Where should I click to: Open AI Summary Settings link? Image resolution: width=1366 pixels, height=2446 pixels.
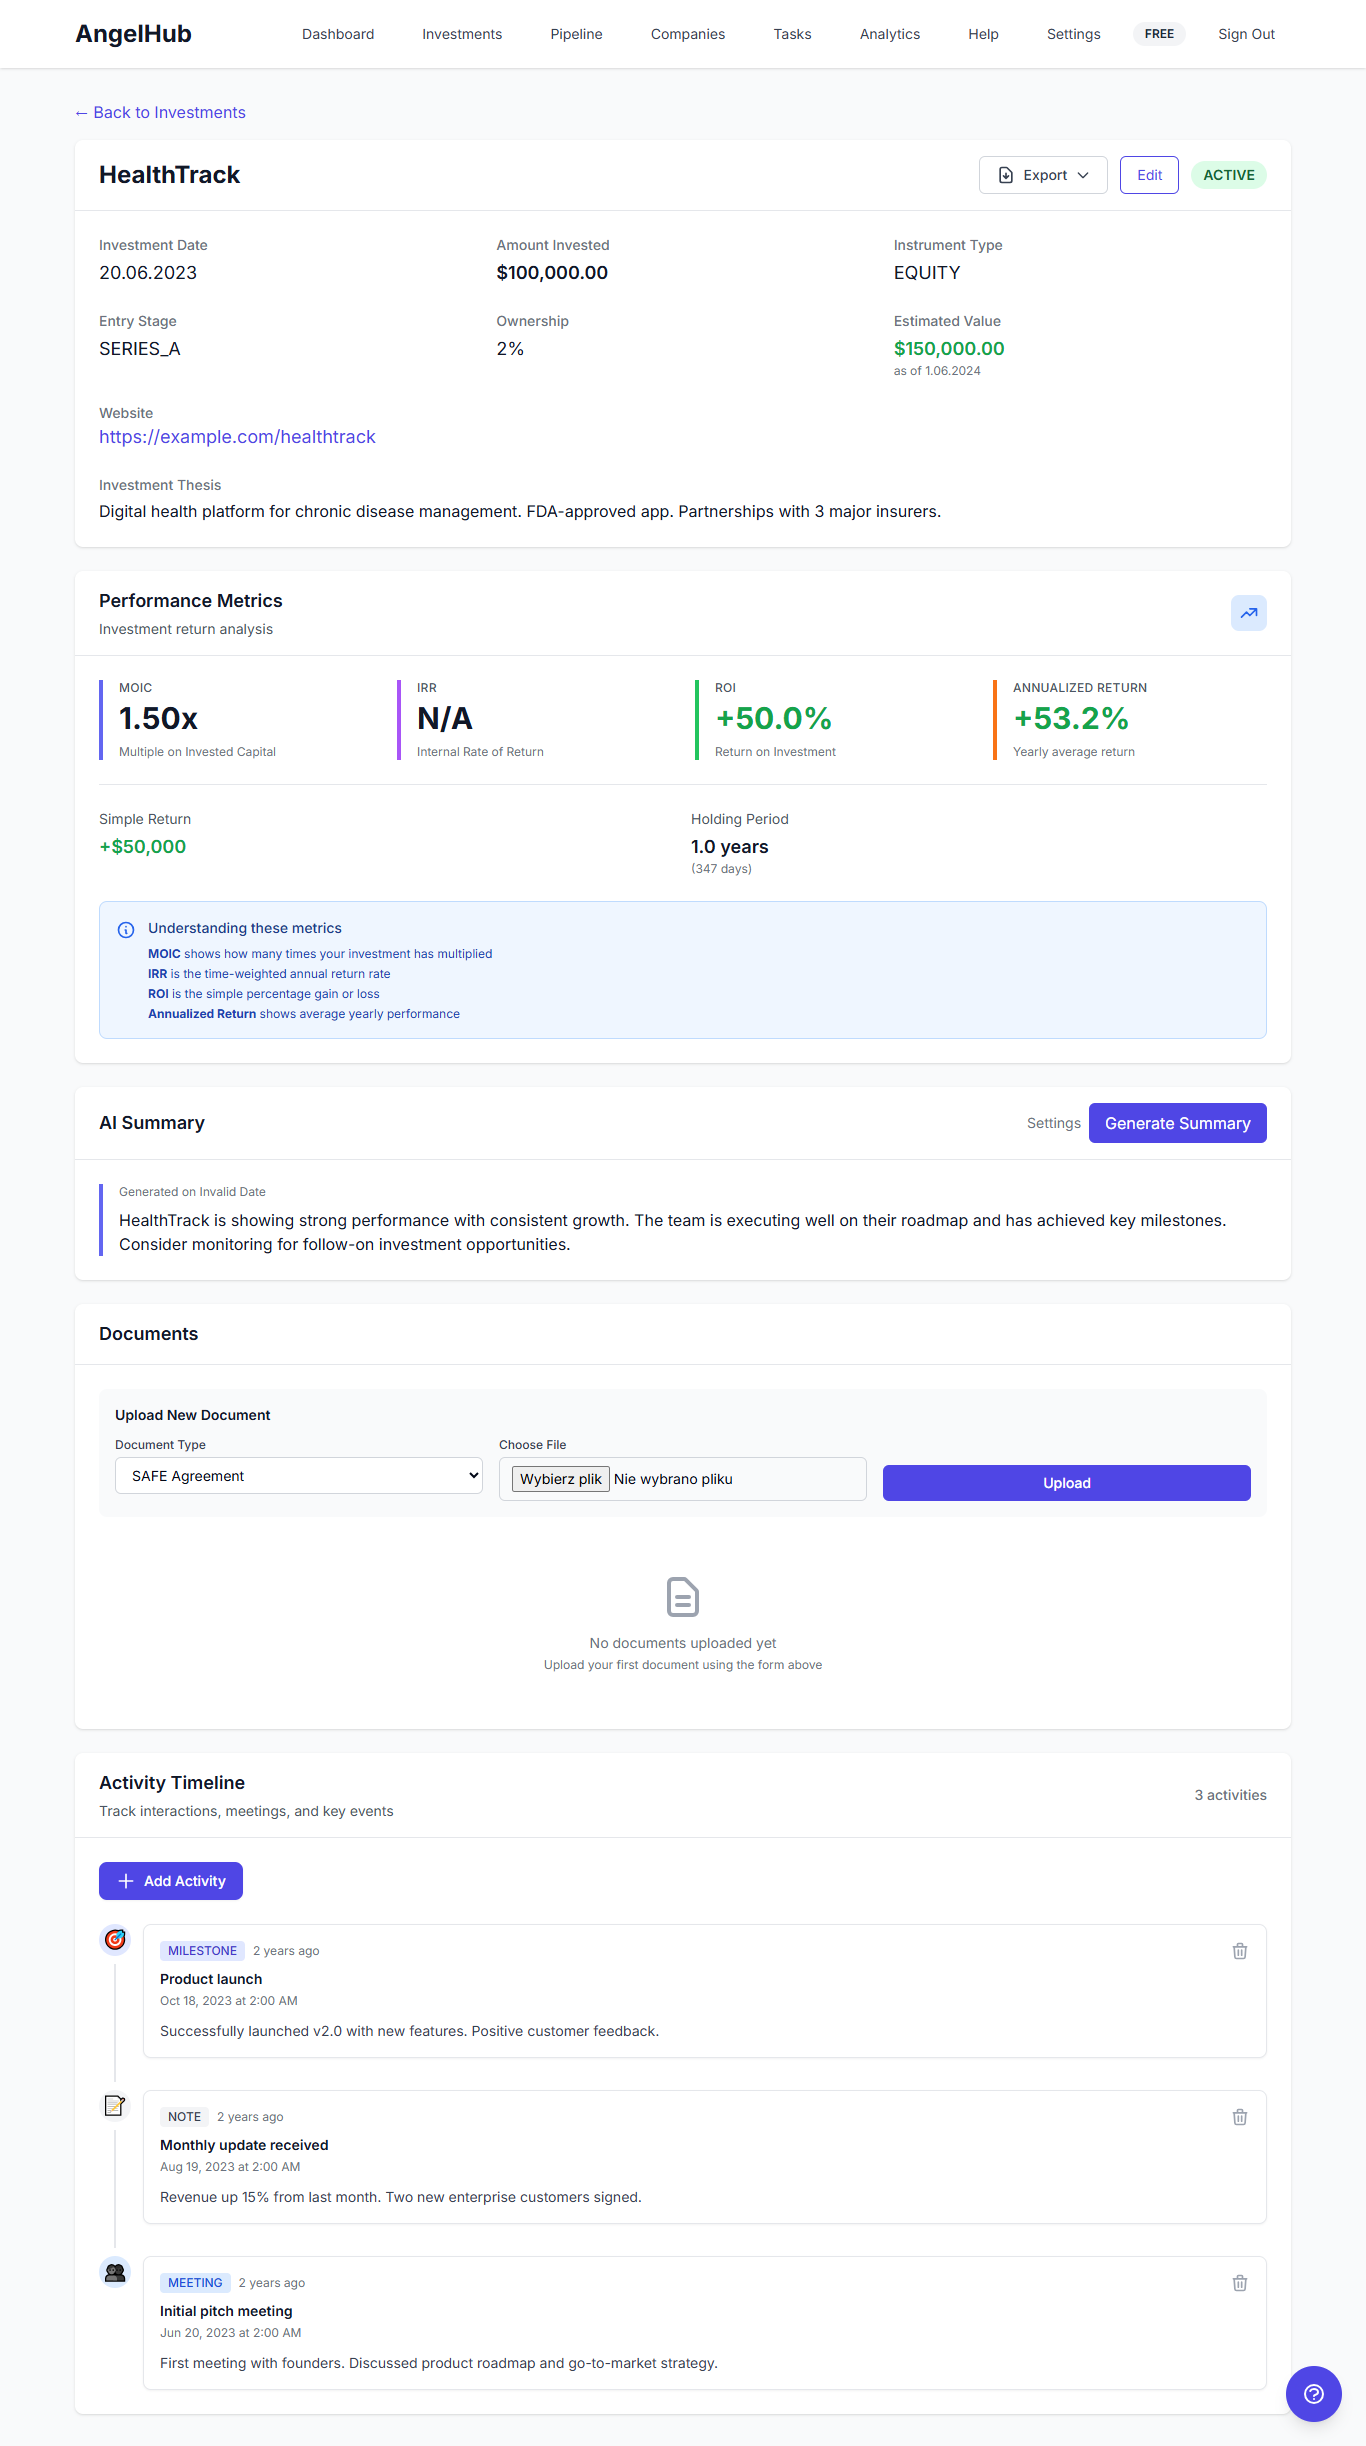point(1053,1123)
